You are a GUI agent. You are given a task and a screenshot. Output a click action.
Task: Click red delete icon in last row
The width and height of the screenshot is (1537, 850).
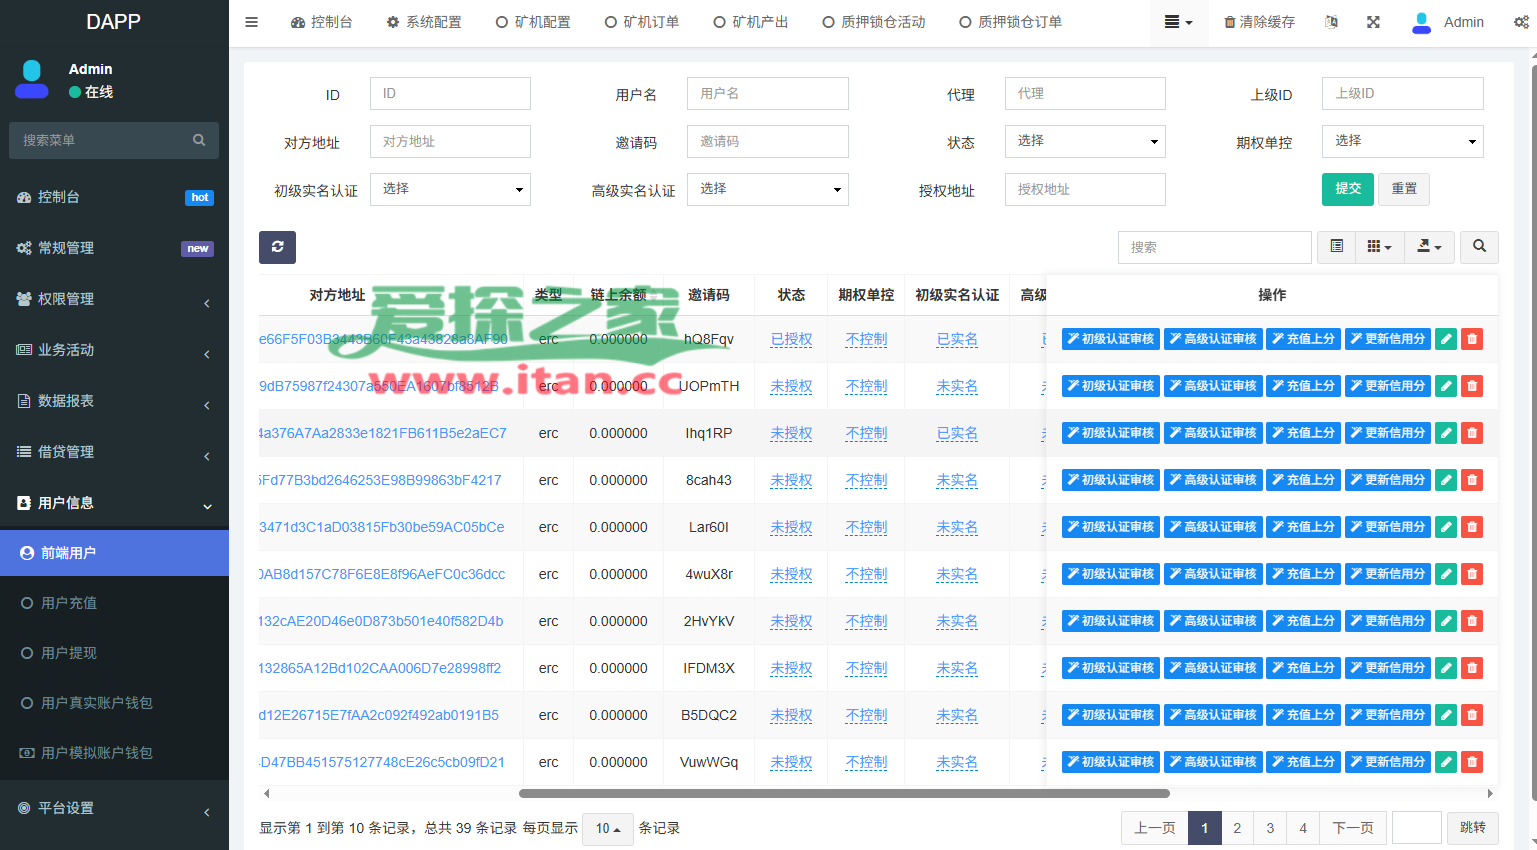pyautogui.click(x=1471, y=762)
